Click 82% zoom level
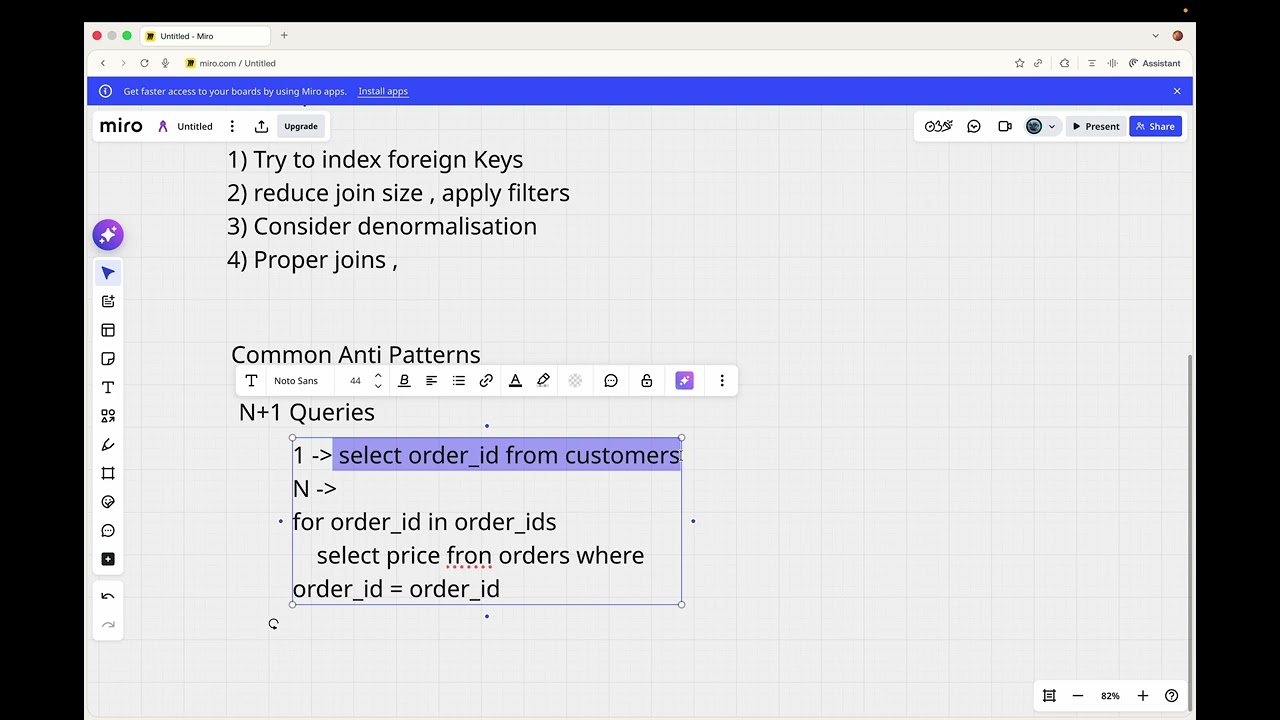The height and width of the screenshot is (720, 1280). coord(1110,696)
